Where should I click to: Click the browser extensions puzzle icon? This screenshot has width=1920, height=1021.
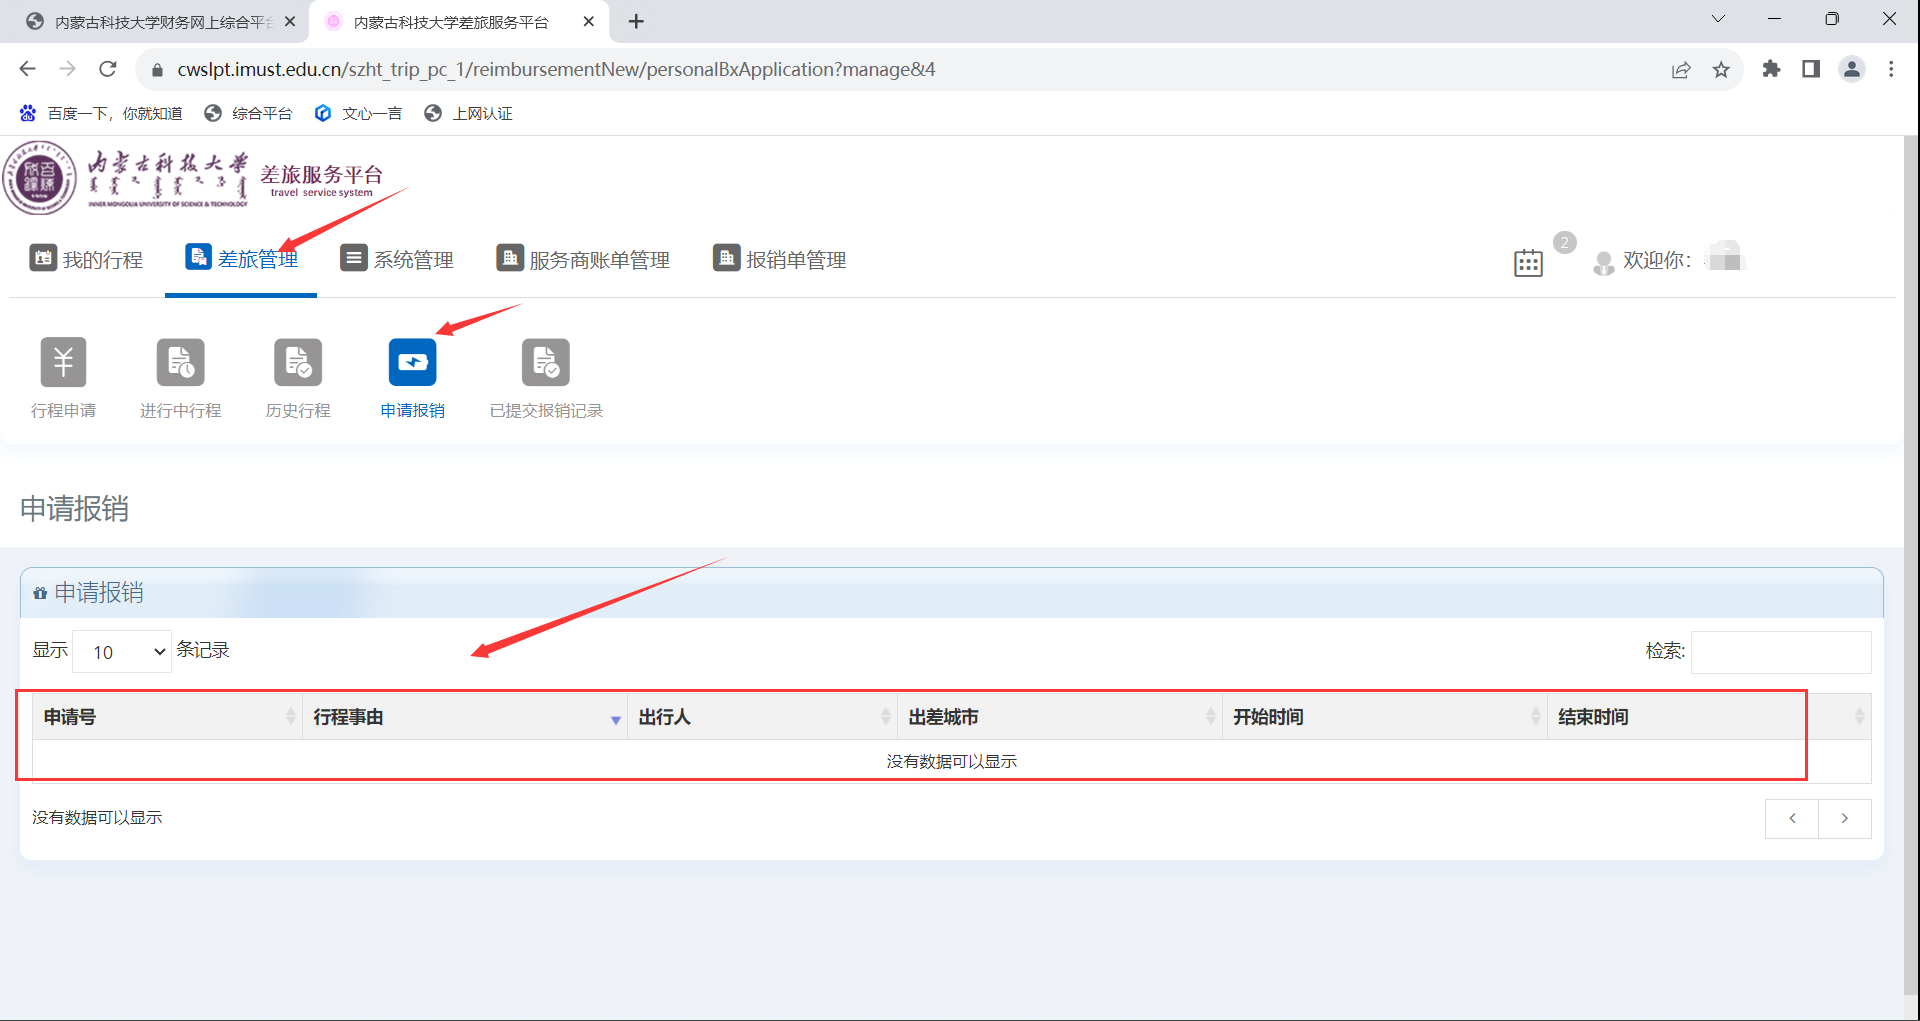tap(1771, 69)
